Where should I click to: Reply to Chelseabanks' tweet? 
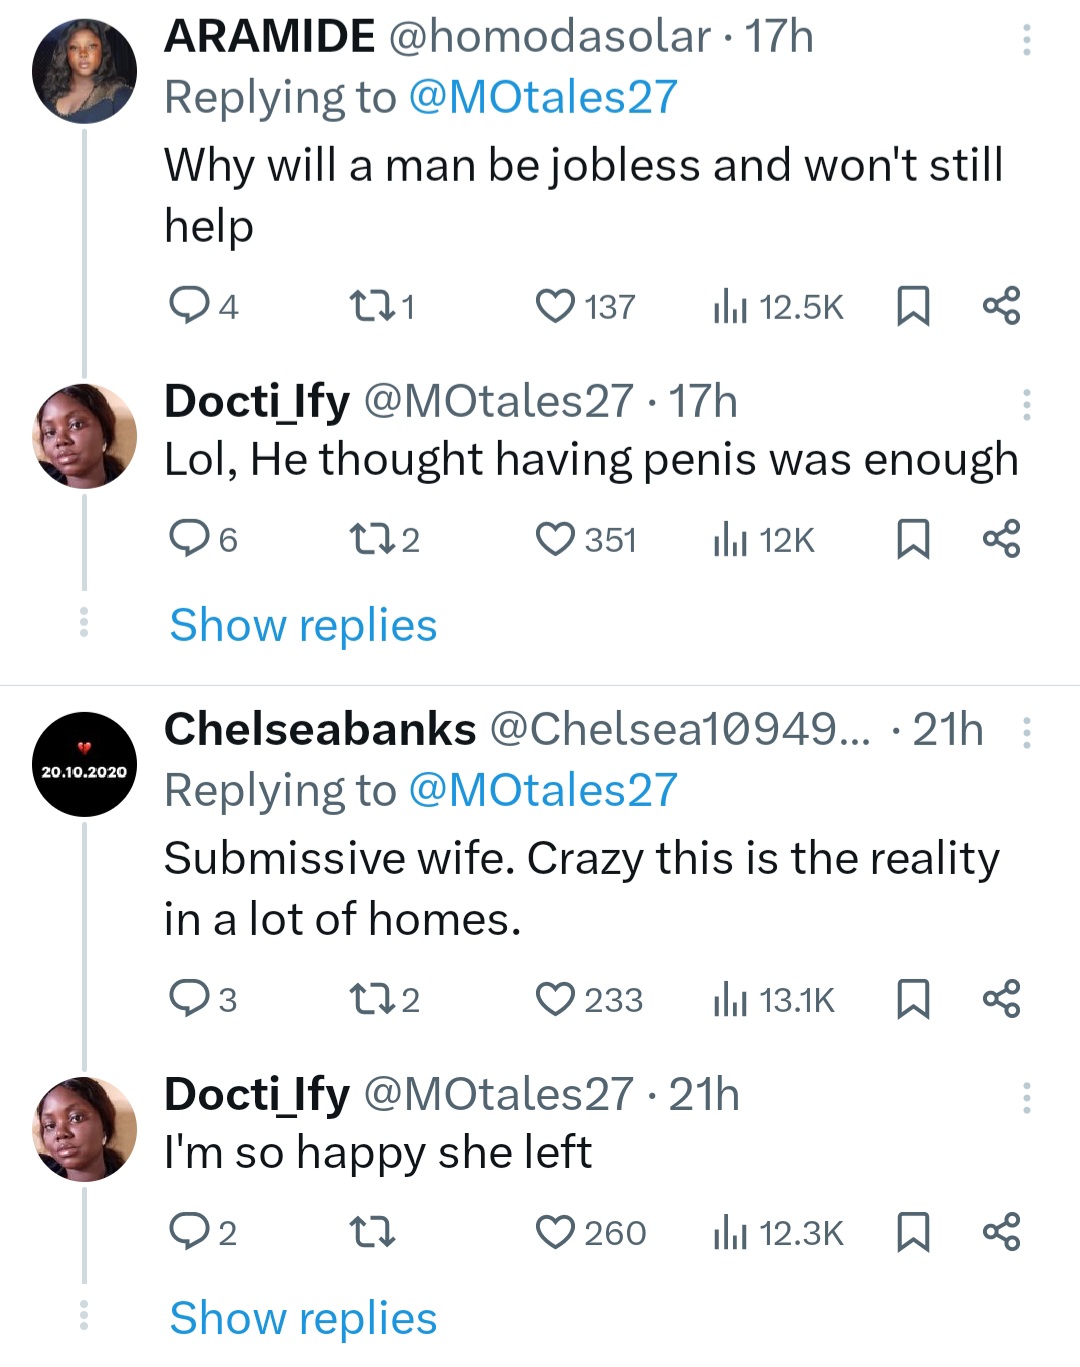187,999
